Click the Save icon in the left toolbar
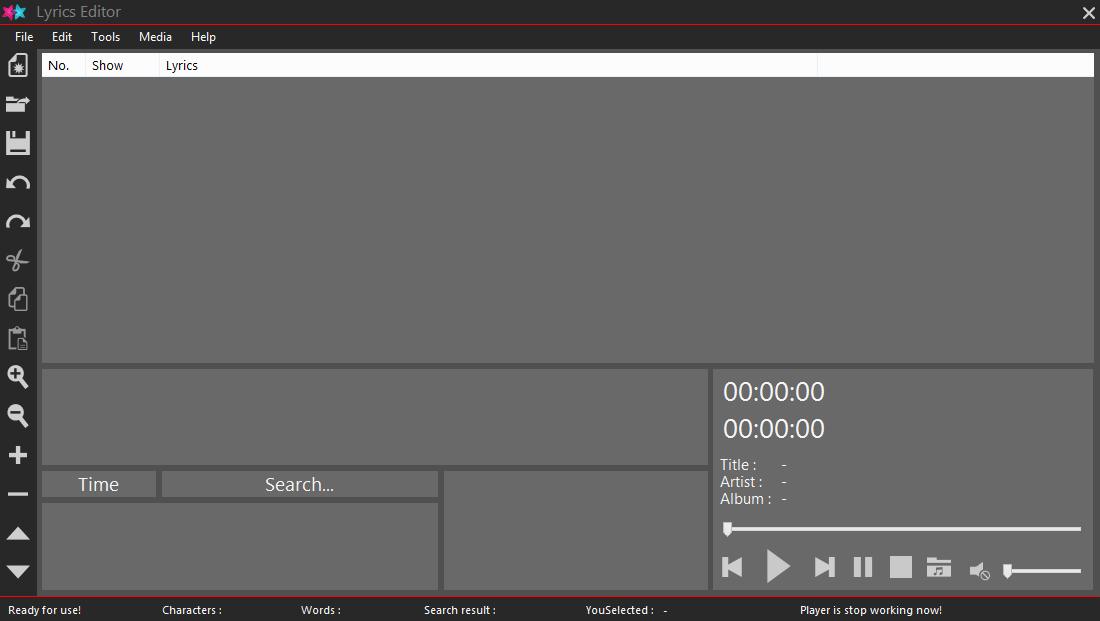Screen dimensions: 1100x621 (x=17, y=143)
